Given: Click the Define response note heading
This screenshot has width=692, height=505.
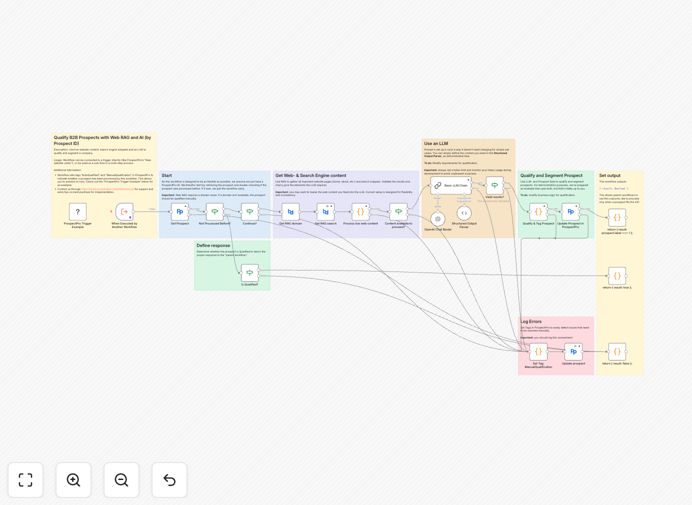Looking at the screenshot, I should (x=213, y=245).
